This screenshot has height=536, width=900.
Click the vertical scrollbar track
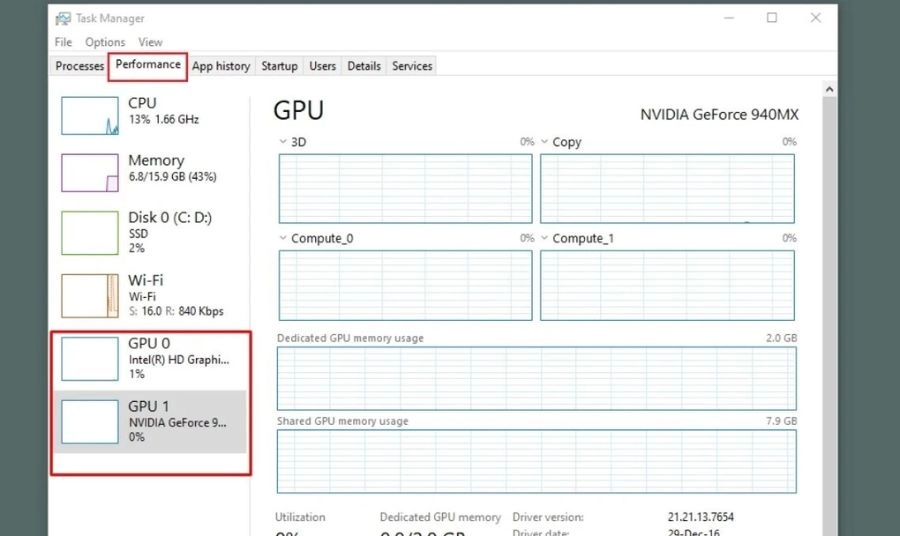(x=829, y=316)
